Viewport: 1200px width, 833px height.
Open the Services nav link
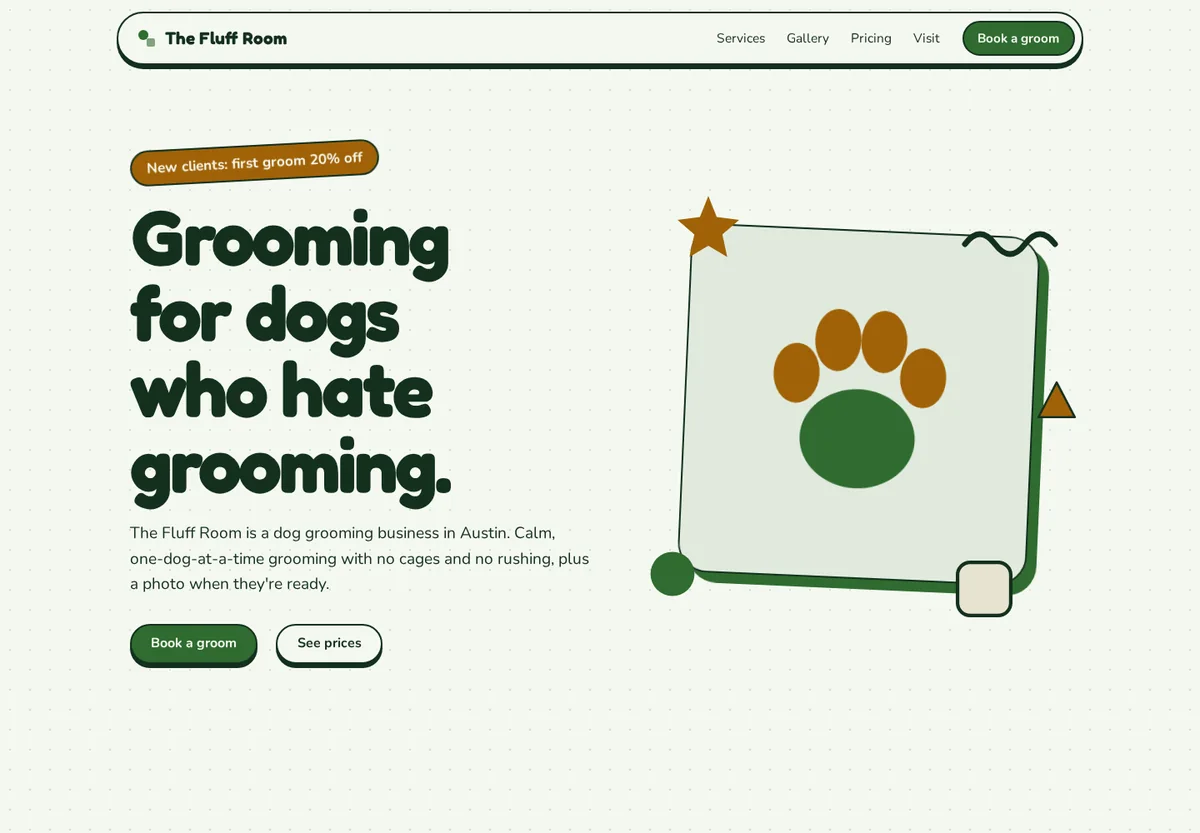741,38
